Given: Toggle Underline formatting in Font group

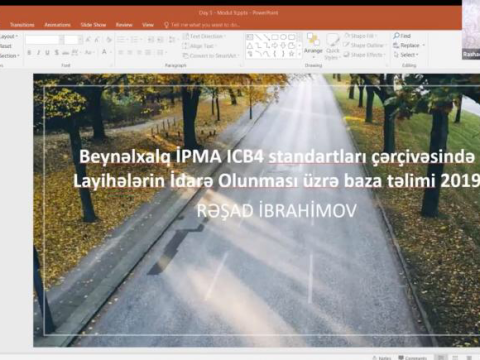Looking at the screenshot, I should (x=47, y=53).
